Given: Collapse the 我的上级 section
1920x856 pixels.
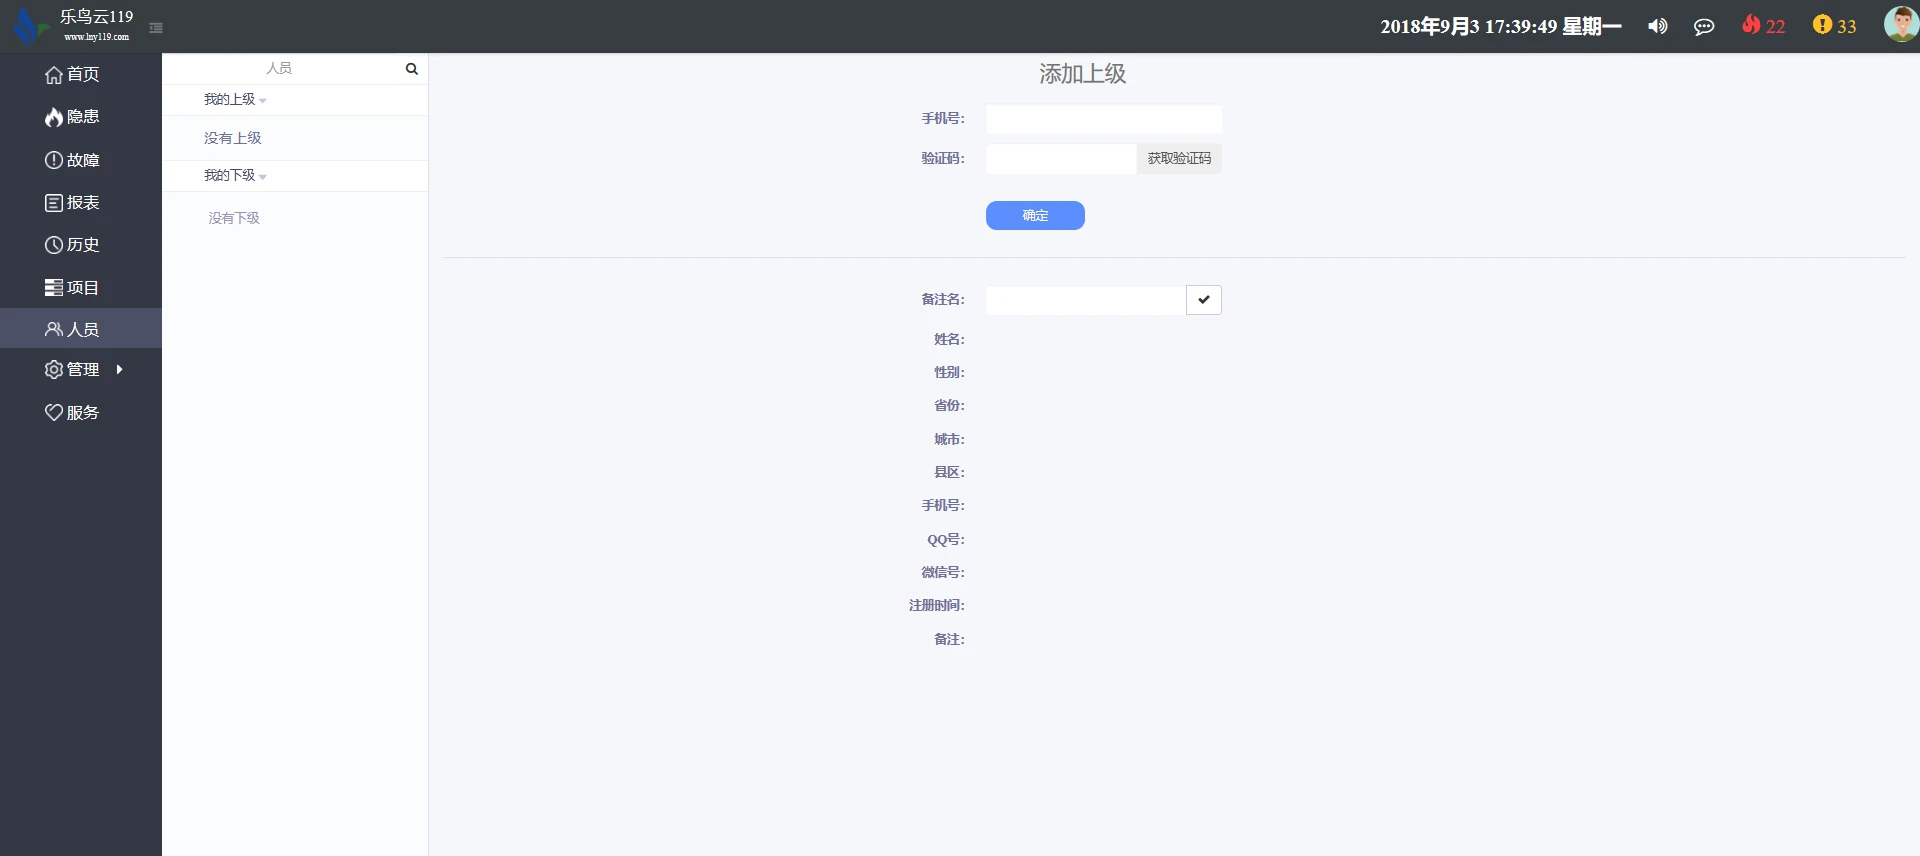Looking at the screenshot, I should tap(235, 99).
